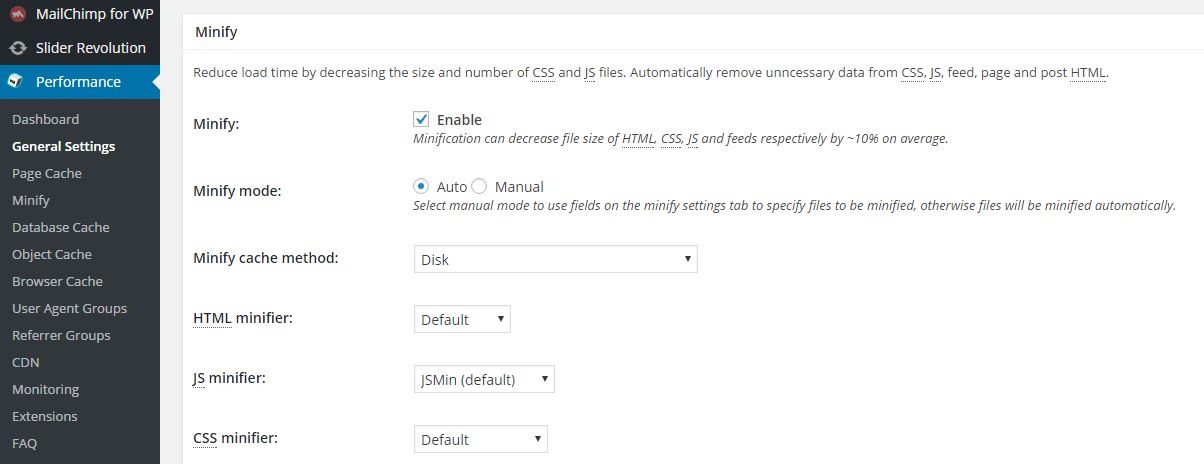Image resolution: width=1204 pixels, height=464 pixels.
Task: Go to Page Cache settings
Action: [x=47, y=174]
